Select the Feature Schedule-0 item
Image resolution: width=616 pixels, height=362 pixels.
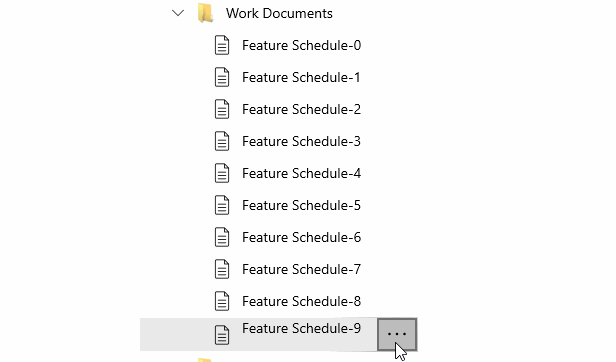(301, 45)
